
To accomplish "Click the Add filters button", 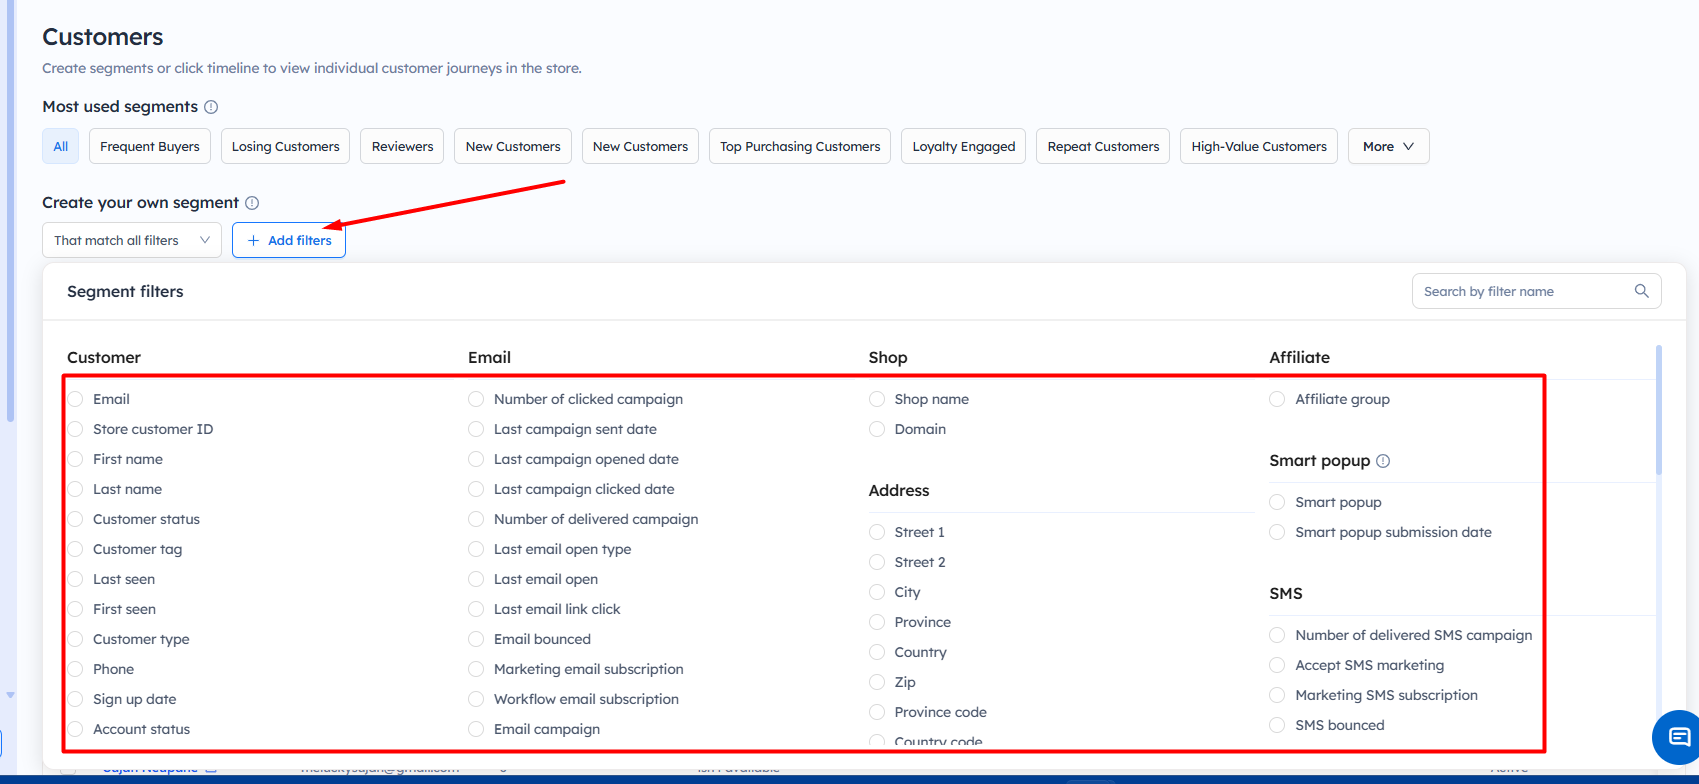I will point(289,240).
